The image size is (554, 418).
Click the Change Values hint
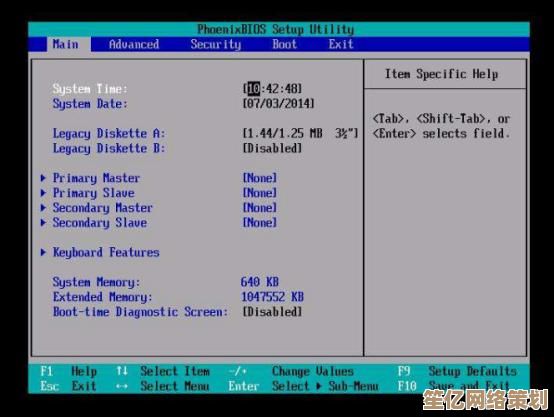coord(291,371)
